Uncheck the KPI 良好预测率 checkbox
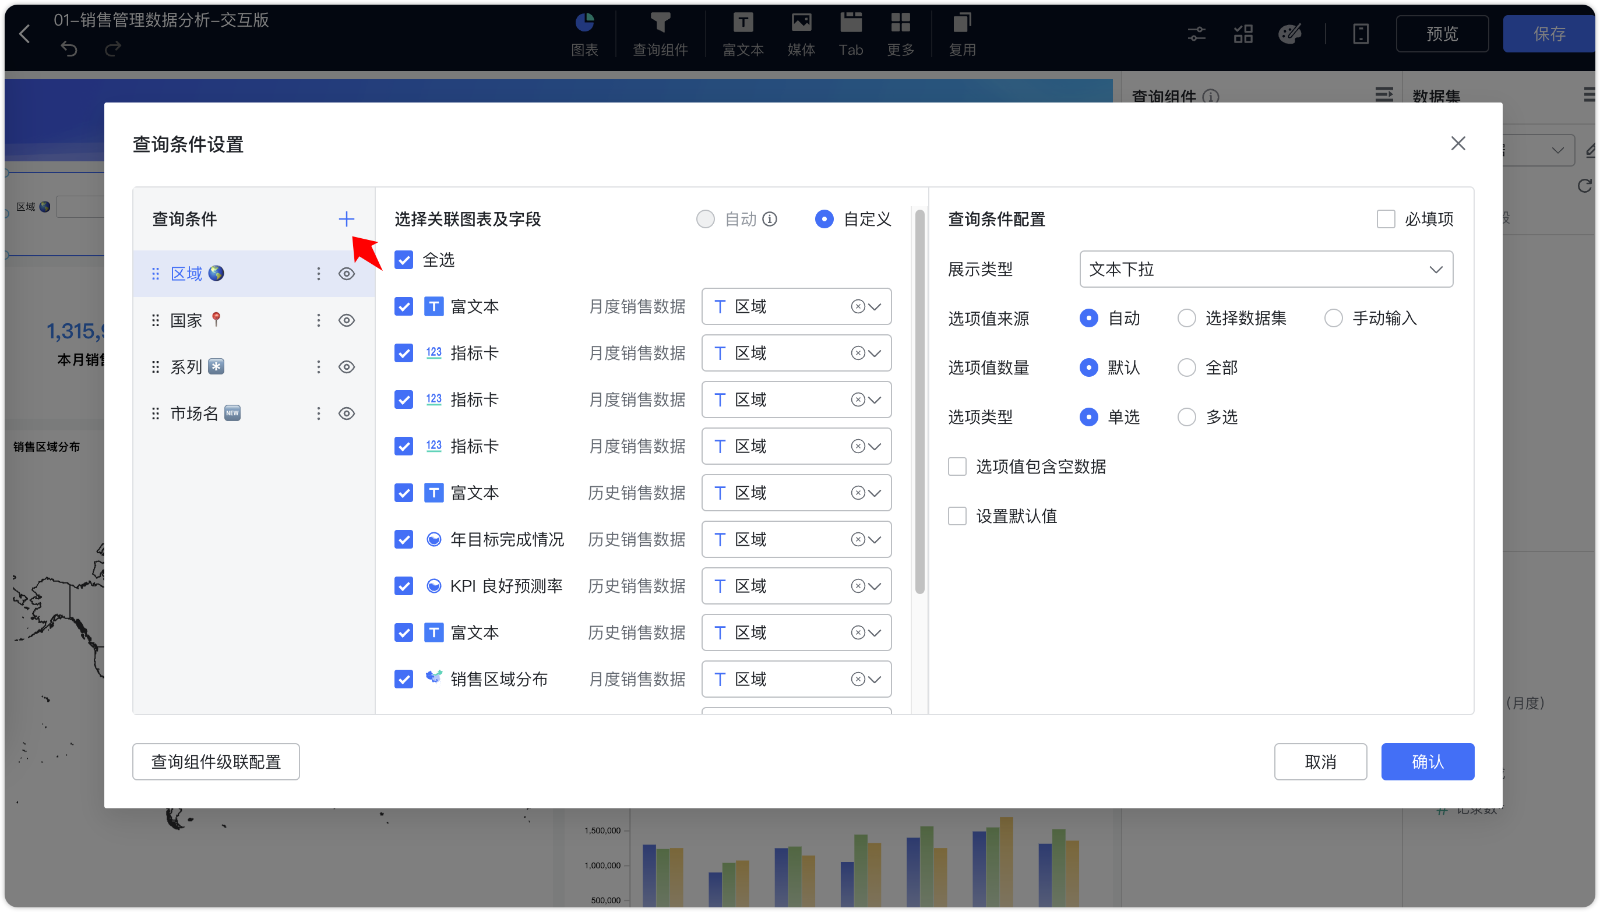Screen dimensions: 1600x912 pos(404,586)
